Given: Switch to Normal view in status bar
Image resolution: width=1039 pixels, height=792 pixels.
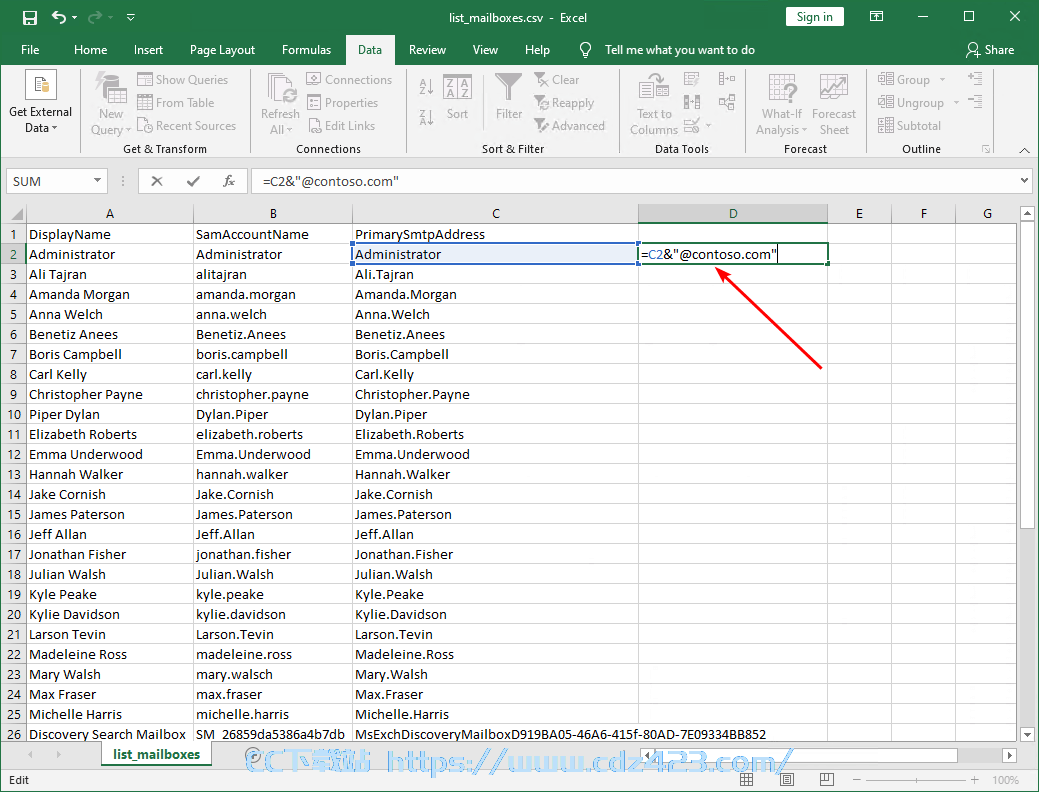Looking at the screenshot, I should [x=746, y=779].
